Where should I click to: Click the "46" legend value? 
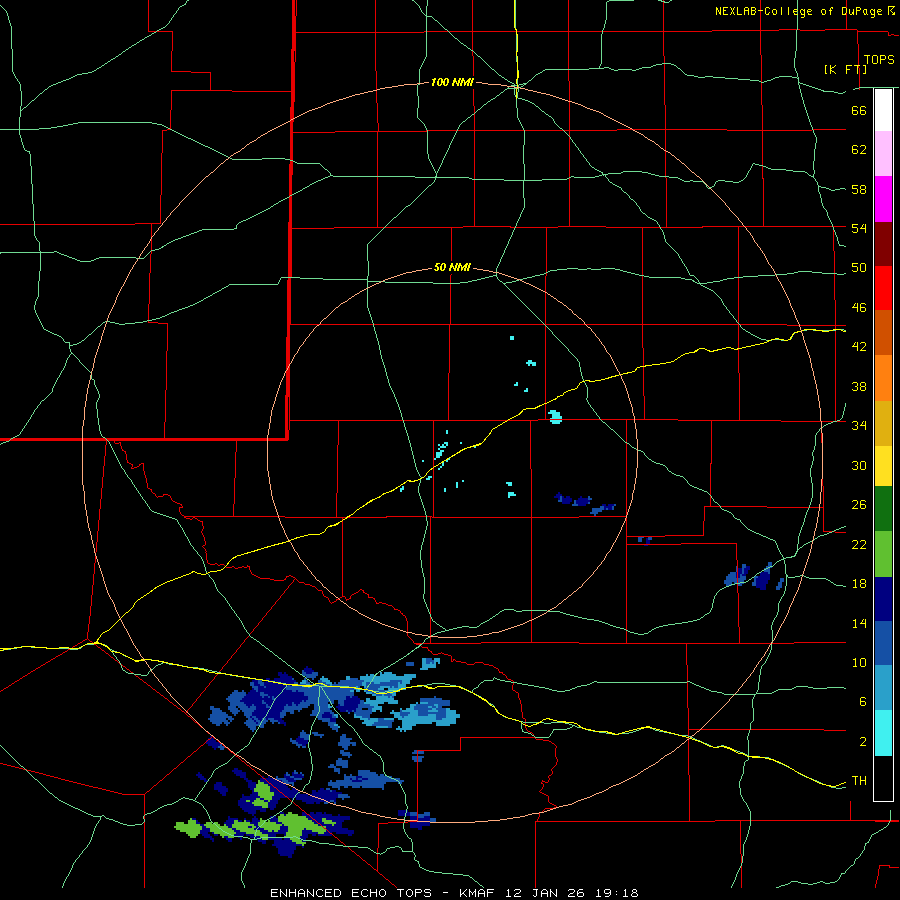[859, 308]
